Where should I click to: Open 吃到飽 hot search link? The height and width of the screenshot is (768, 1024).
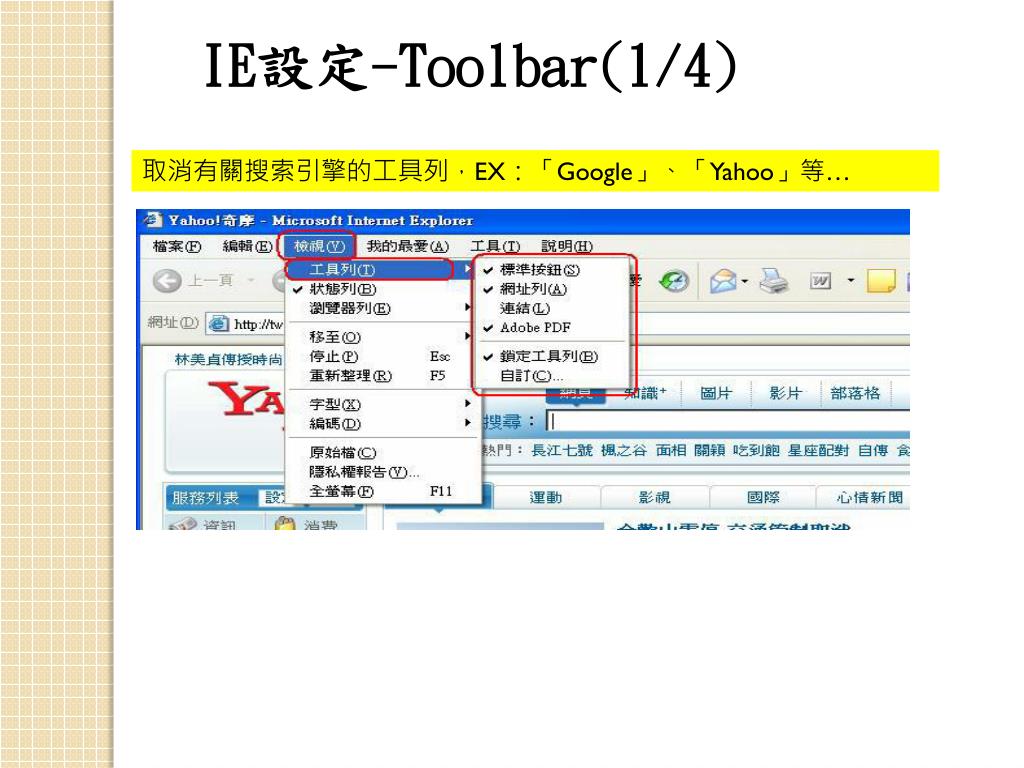(756, 451)
